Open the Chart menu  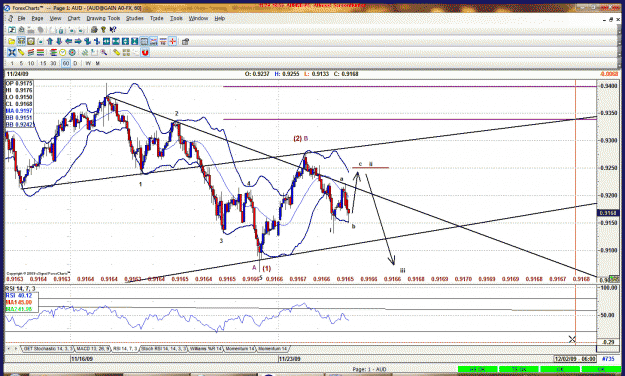74,18
